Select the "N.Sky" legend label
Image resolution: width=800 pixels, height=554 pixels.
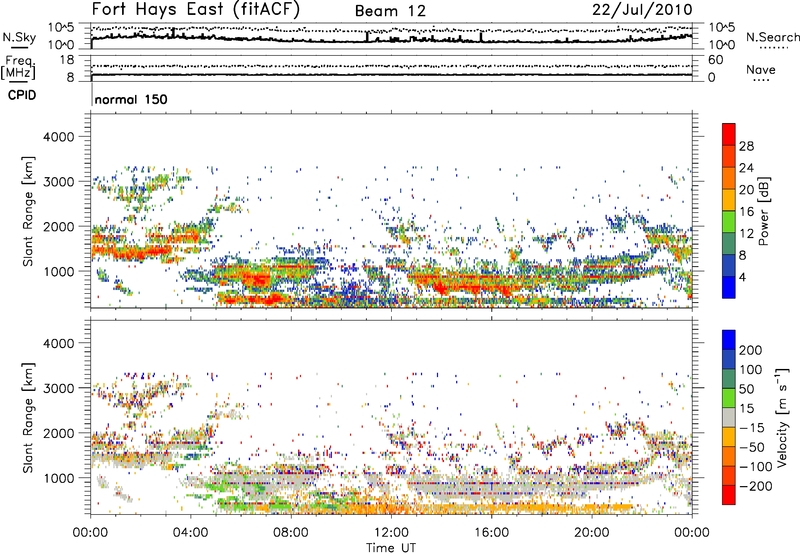(19, 37)
